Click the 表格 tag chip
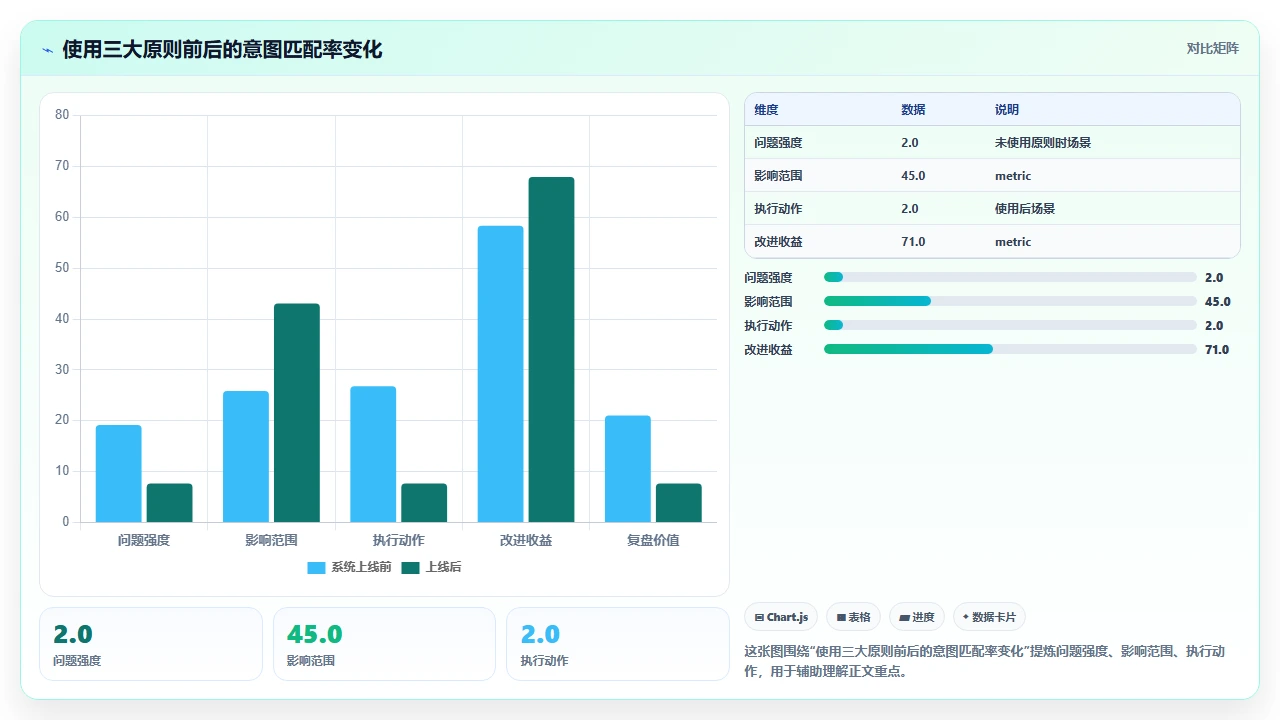This screenshot has width=1280, height=720. (853, 617)
